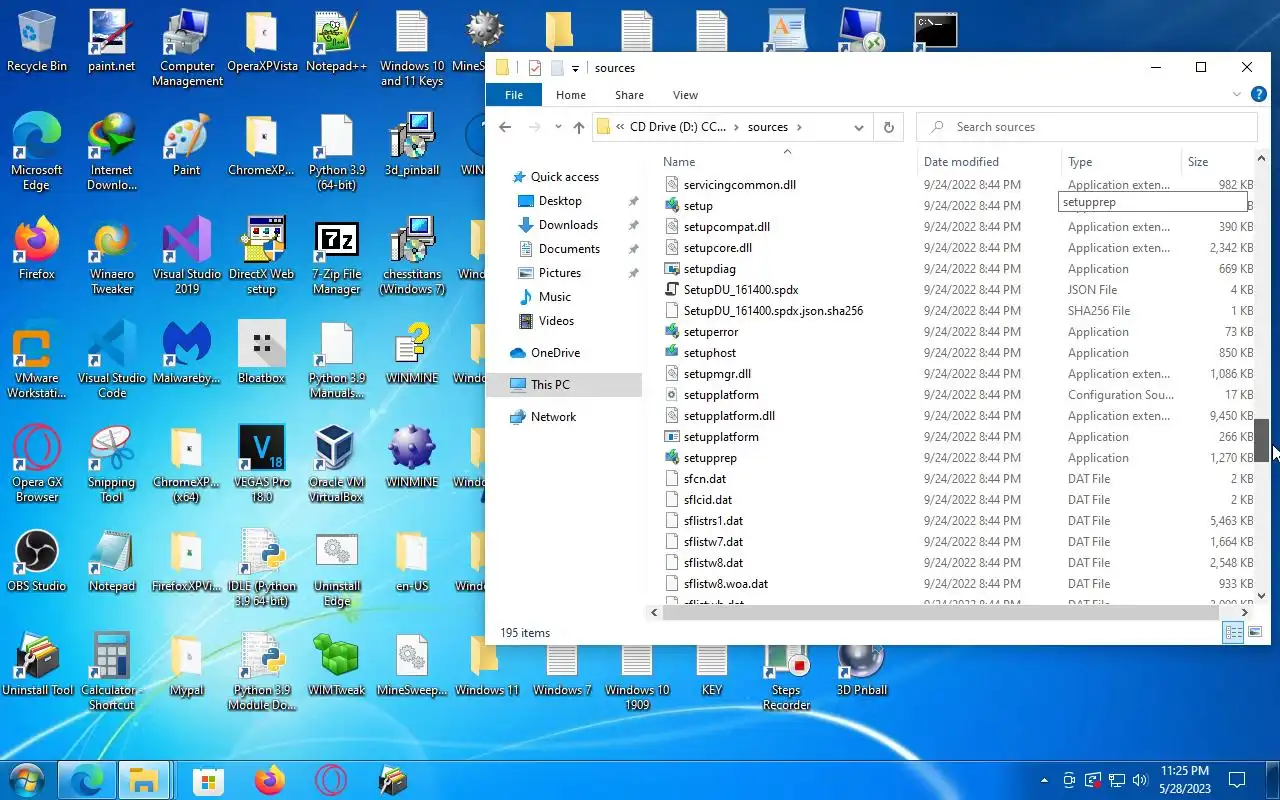Show hidden tray icons arrow
Screen dimensions: 1280x800
(x=1045, y=780)
